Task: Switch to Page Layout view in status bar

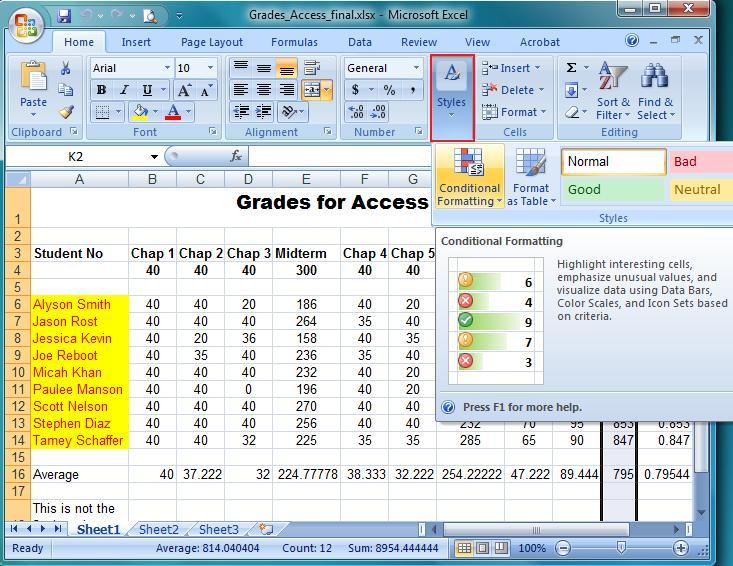Action: tap(483, 548)
